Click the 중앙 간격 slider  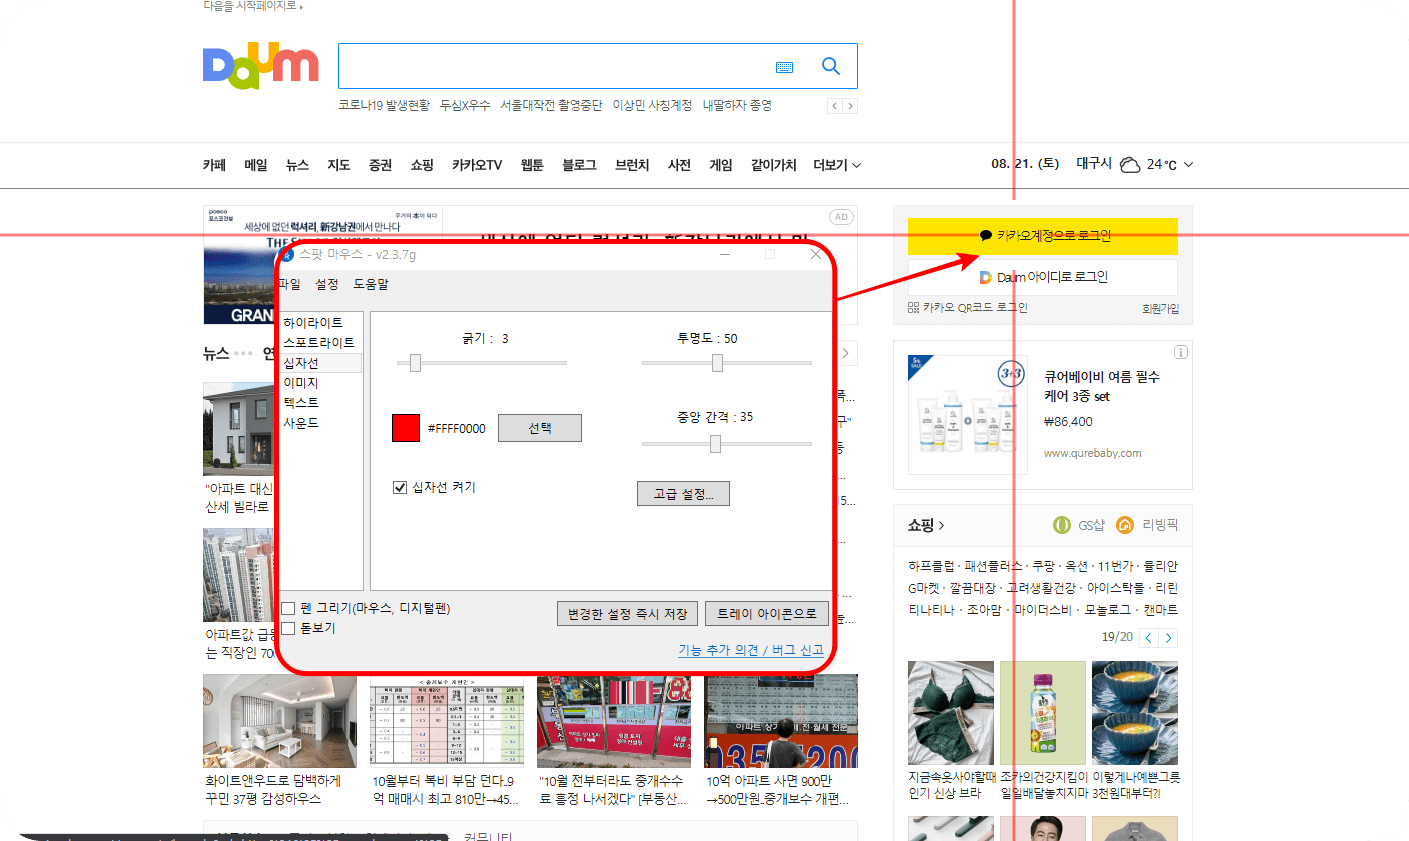point(727,444)
